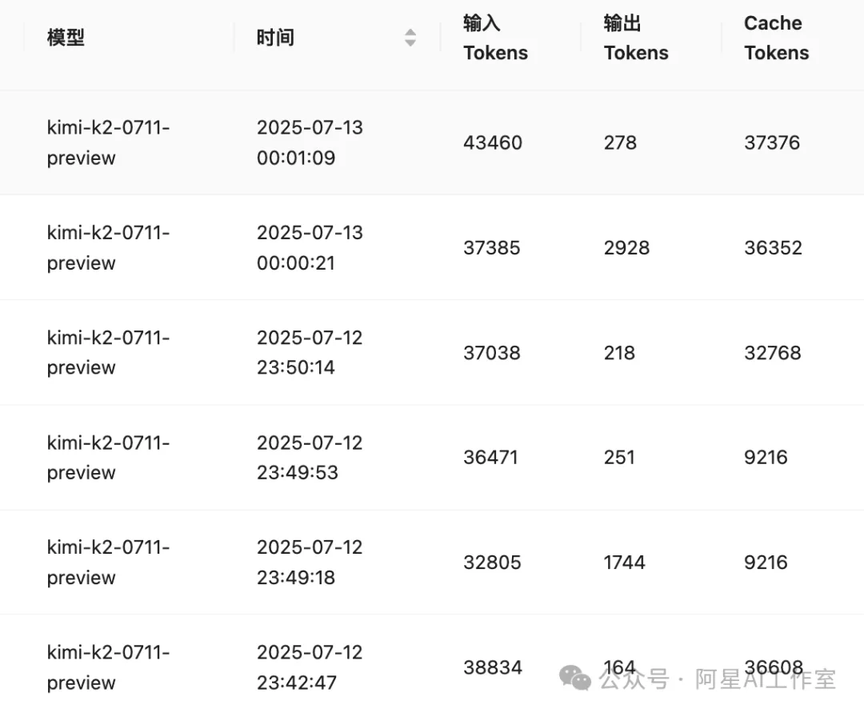Select the 输入 Tokens column header
Screen dimensions: 864x713
[x=495, y=38]
